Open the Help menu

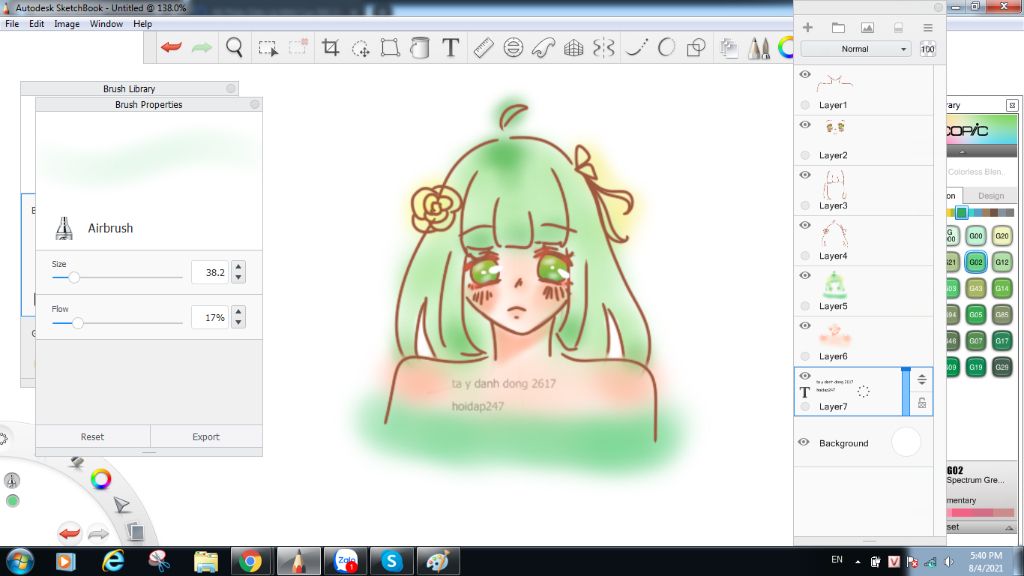pos(142,24)
